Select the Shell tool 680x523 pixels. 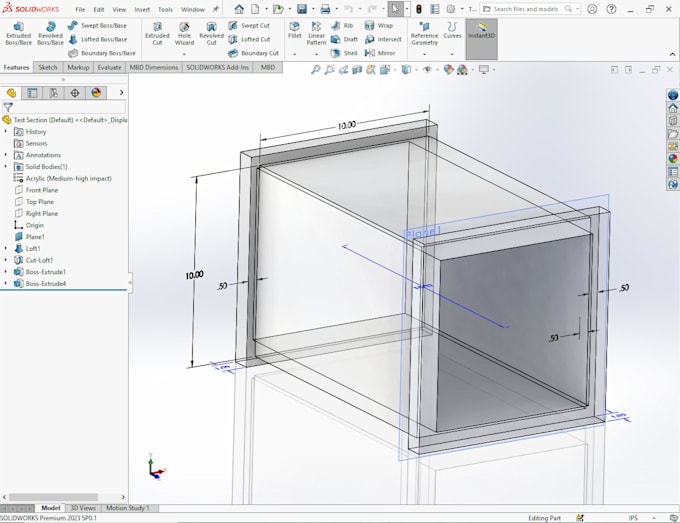344,53
